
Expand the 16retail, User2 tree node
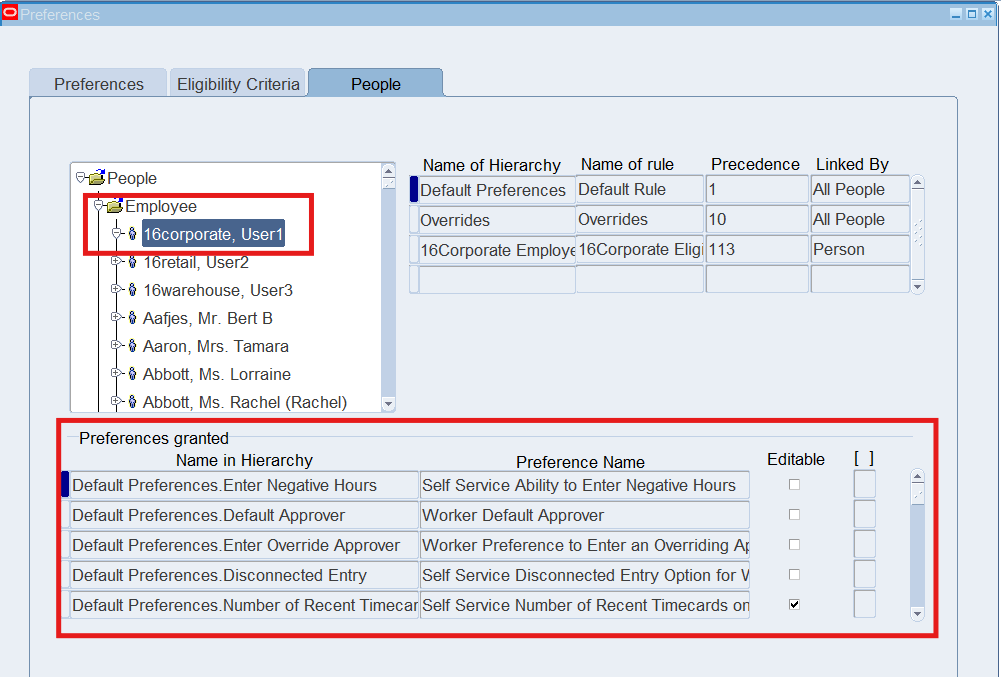(x=116, y=262)
